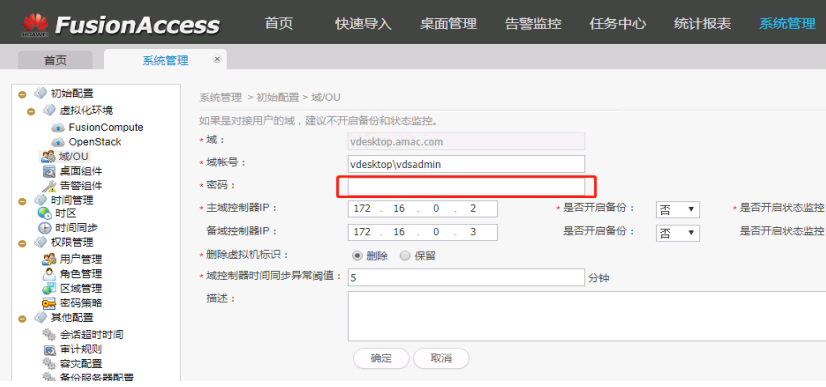
Task: Close the 系统管理 tab
Action: click(217, 59)
